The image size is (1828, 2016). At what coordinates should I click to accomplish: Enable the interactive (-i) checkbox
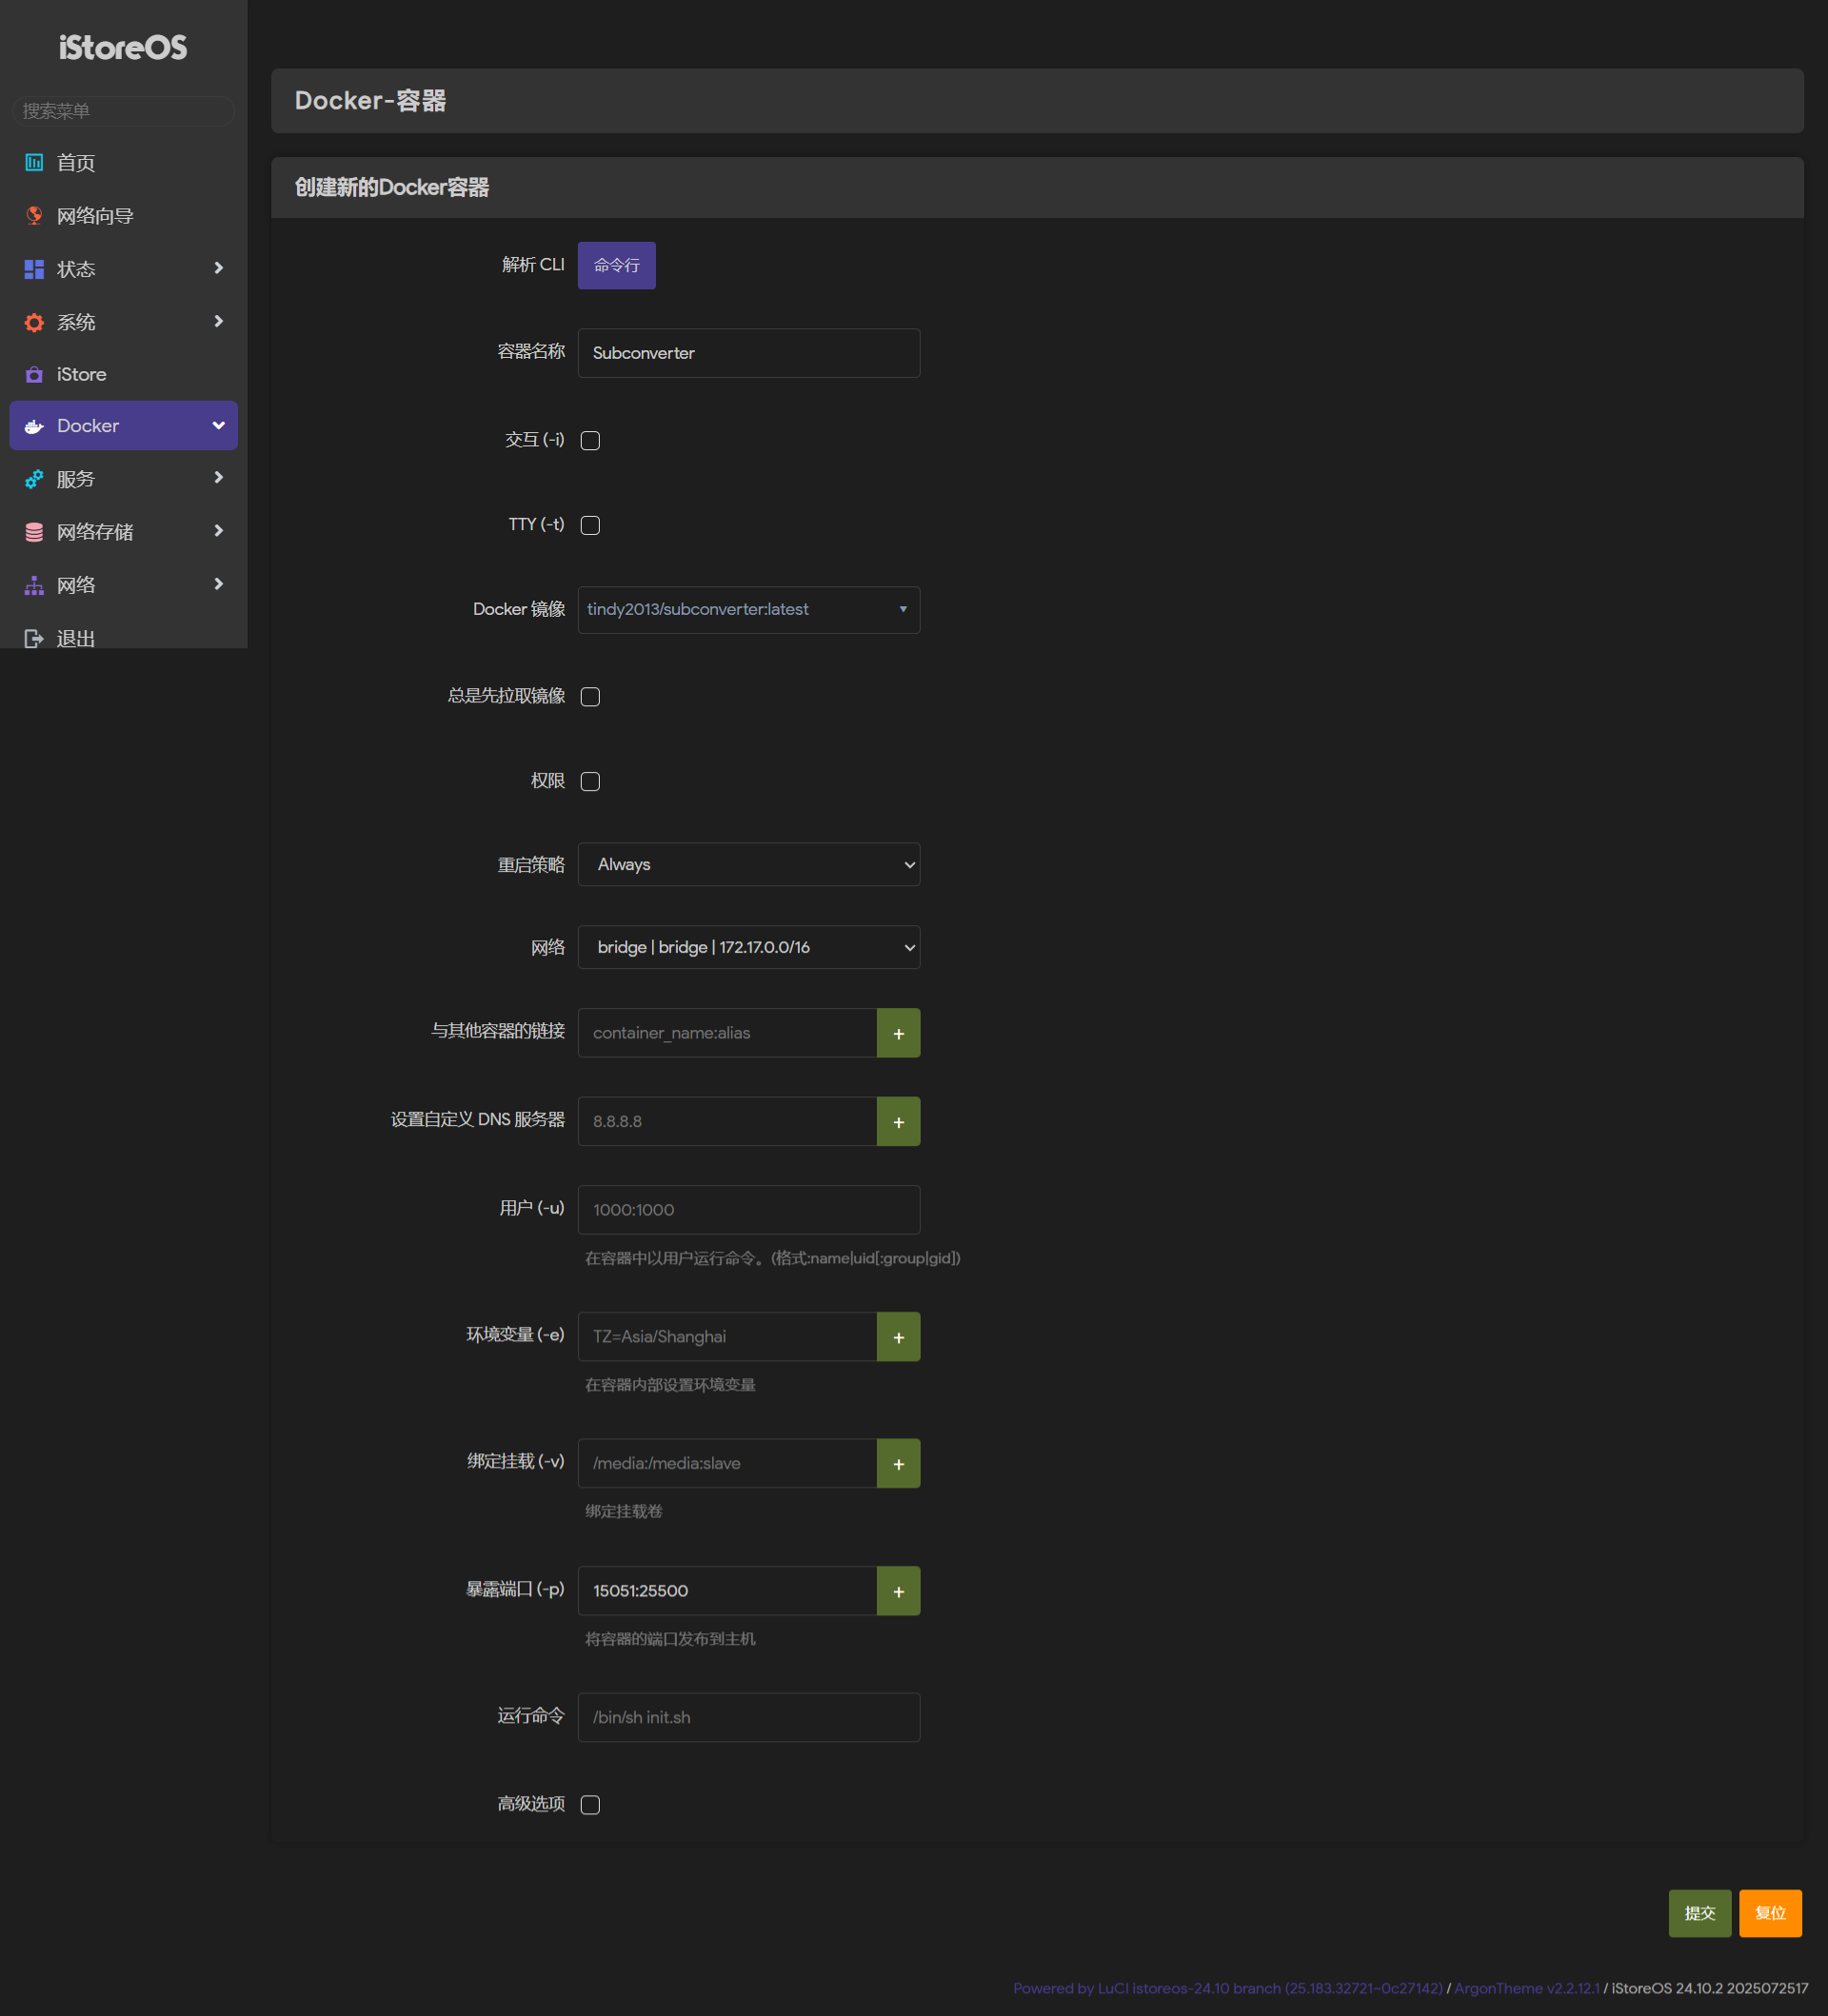click(x=590, y=440)
